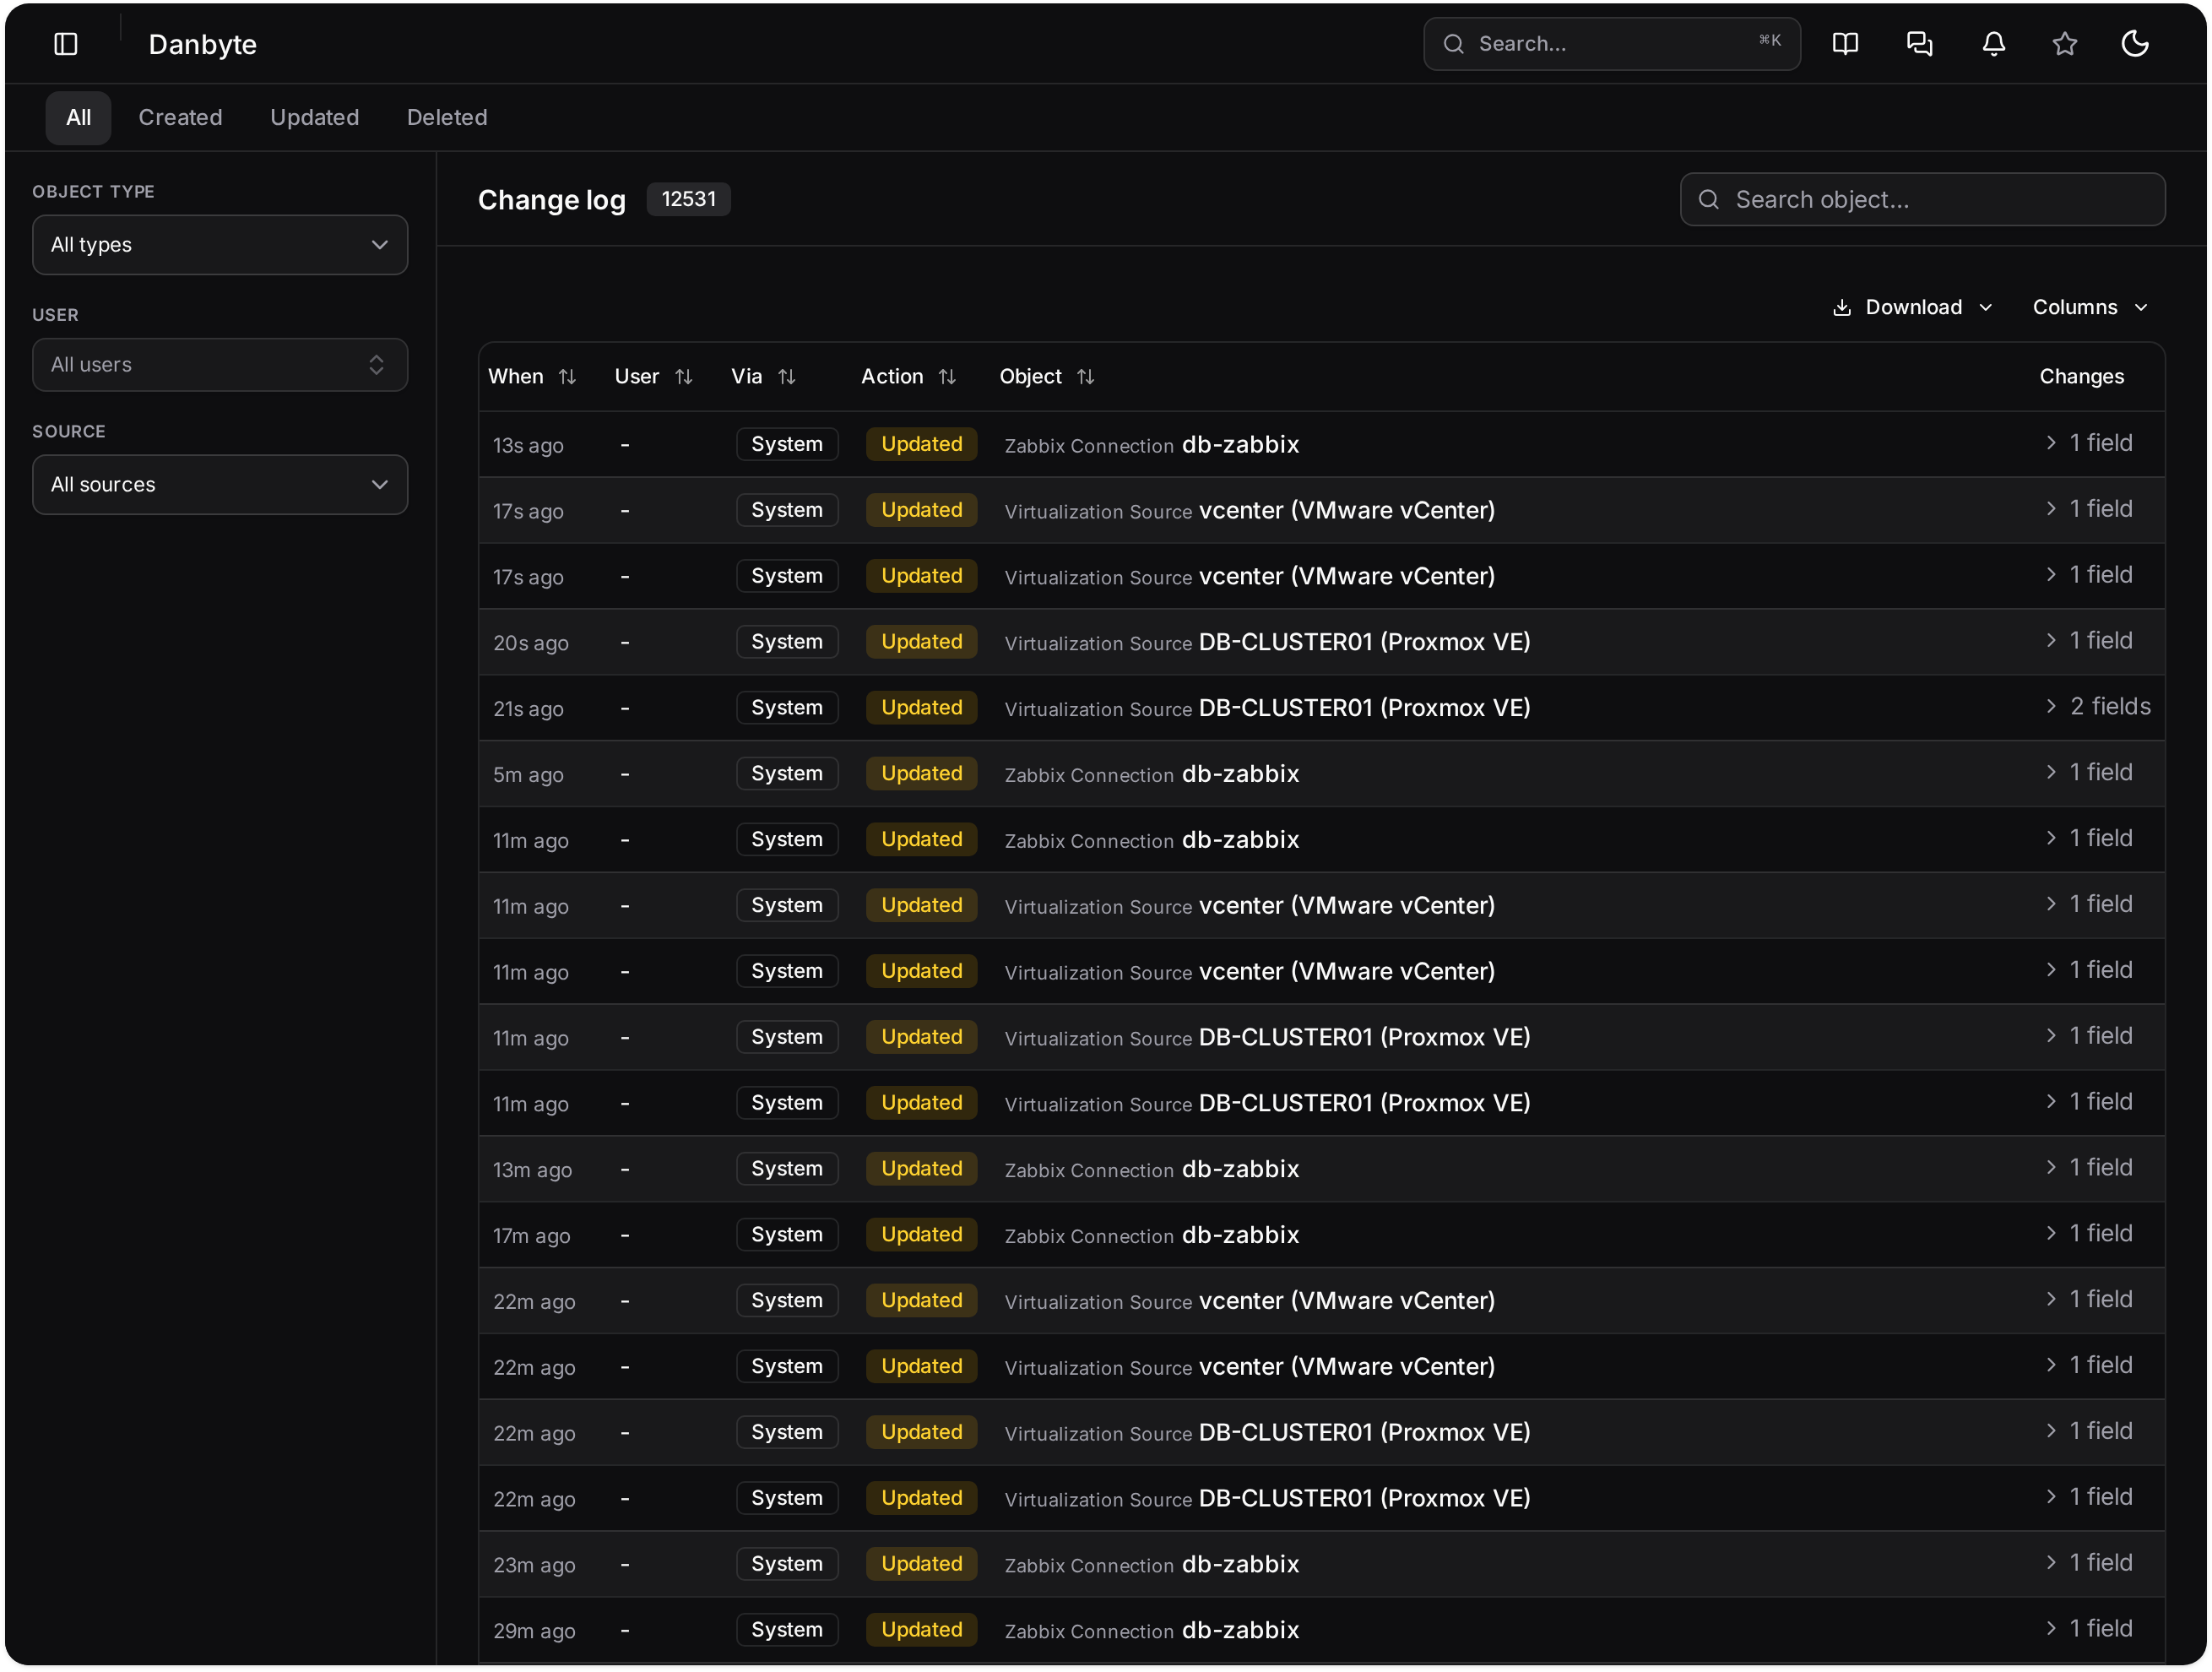Open DB-CLUSTER01 link in 21s ago row
This screenshot has width=2212, height=1672.
pyautogui.click(x=1364, y=707)
